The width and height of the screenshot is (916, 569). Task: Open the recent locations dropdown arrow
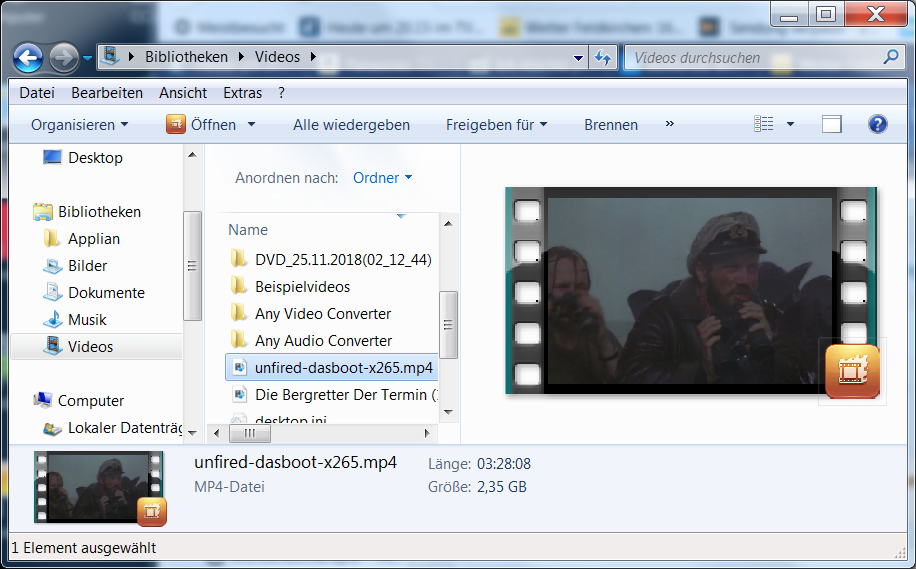88,58
